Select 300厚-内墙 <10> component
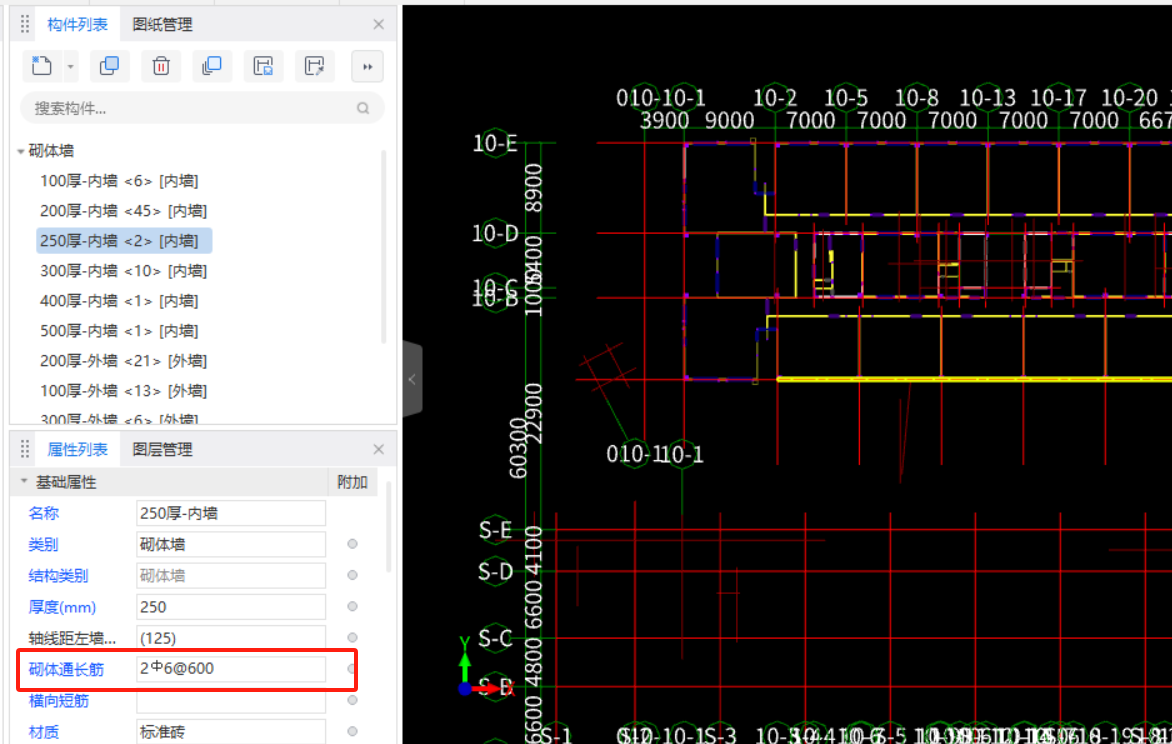1172x744 pixels. pos(123,271)
